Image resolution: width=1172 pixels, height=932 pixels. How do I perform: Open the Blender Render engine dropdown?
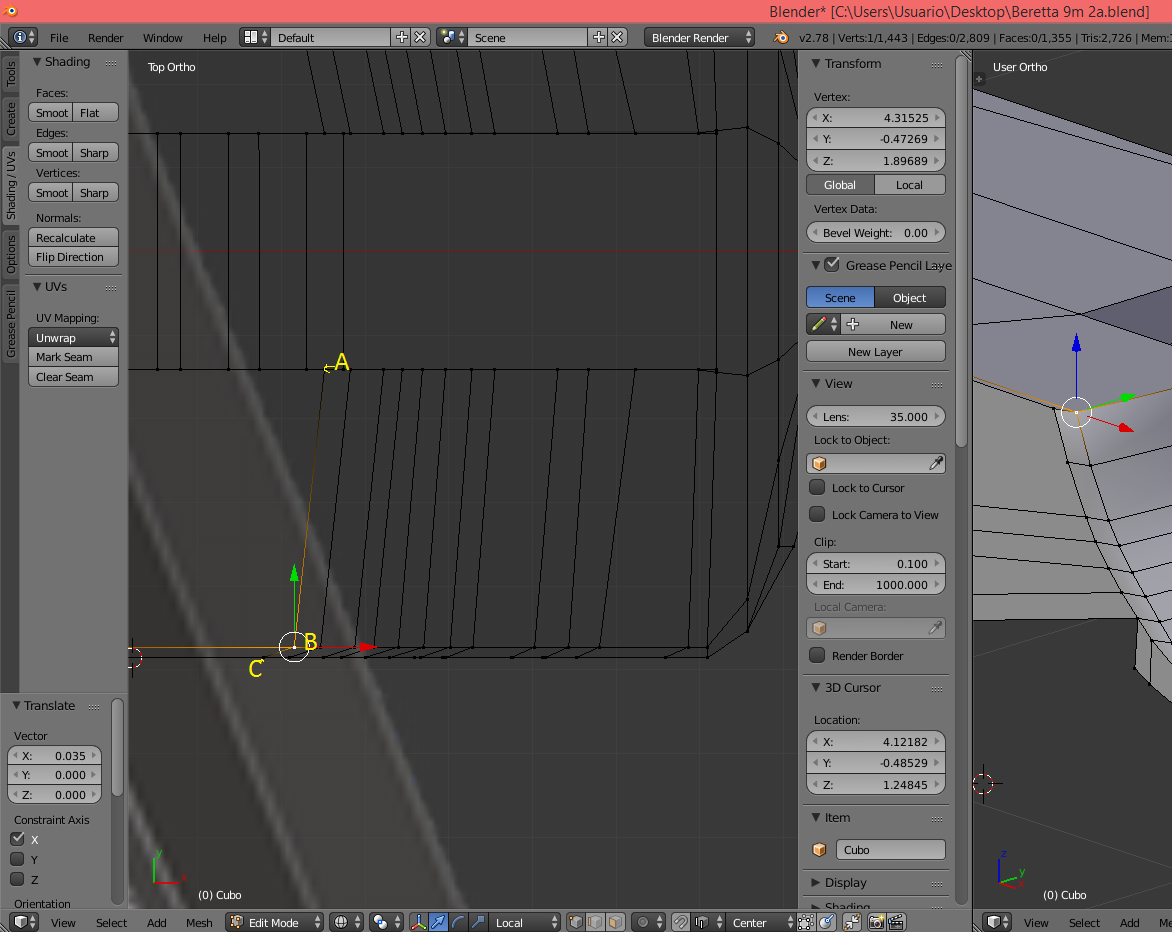[x=700, y=37]
